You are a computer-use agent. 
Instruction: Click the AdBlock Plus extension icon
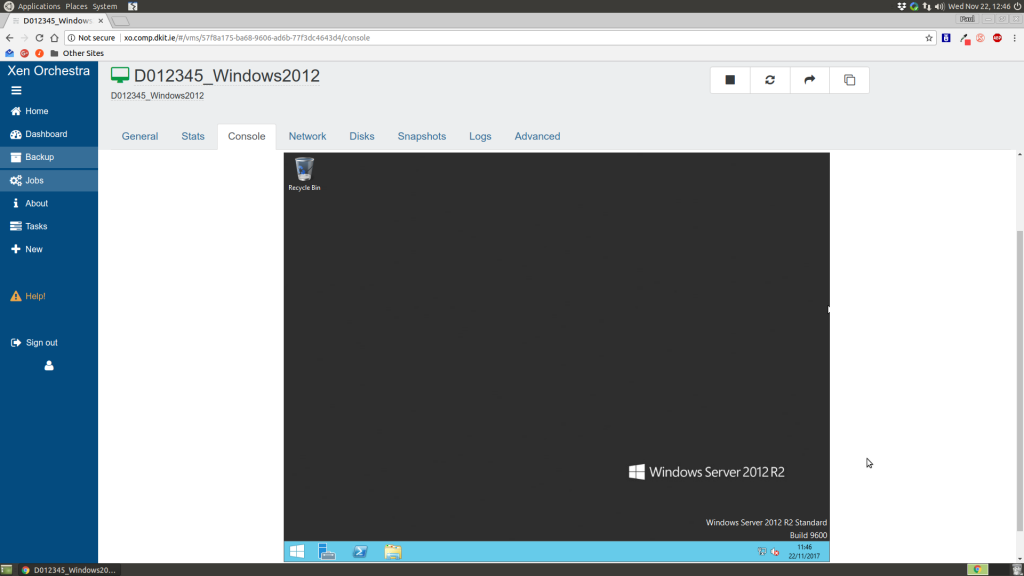(x=997, y=38)
